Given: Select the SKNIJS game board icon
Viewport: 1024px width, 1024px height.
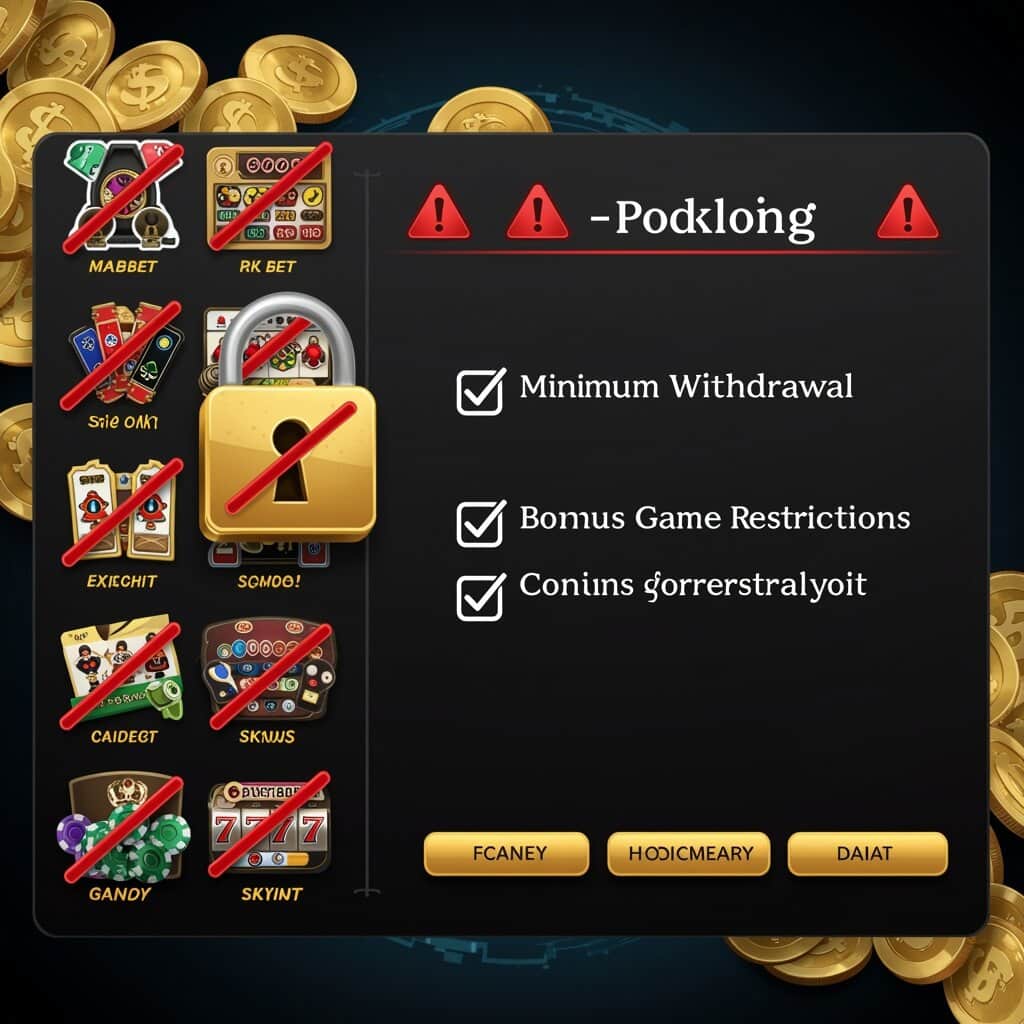Looking at the screenshot, I should 269,672.
